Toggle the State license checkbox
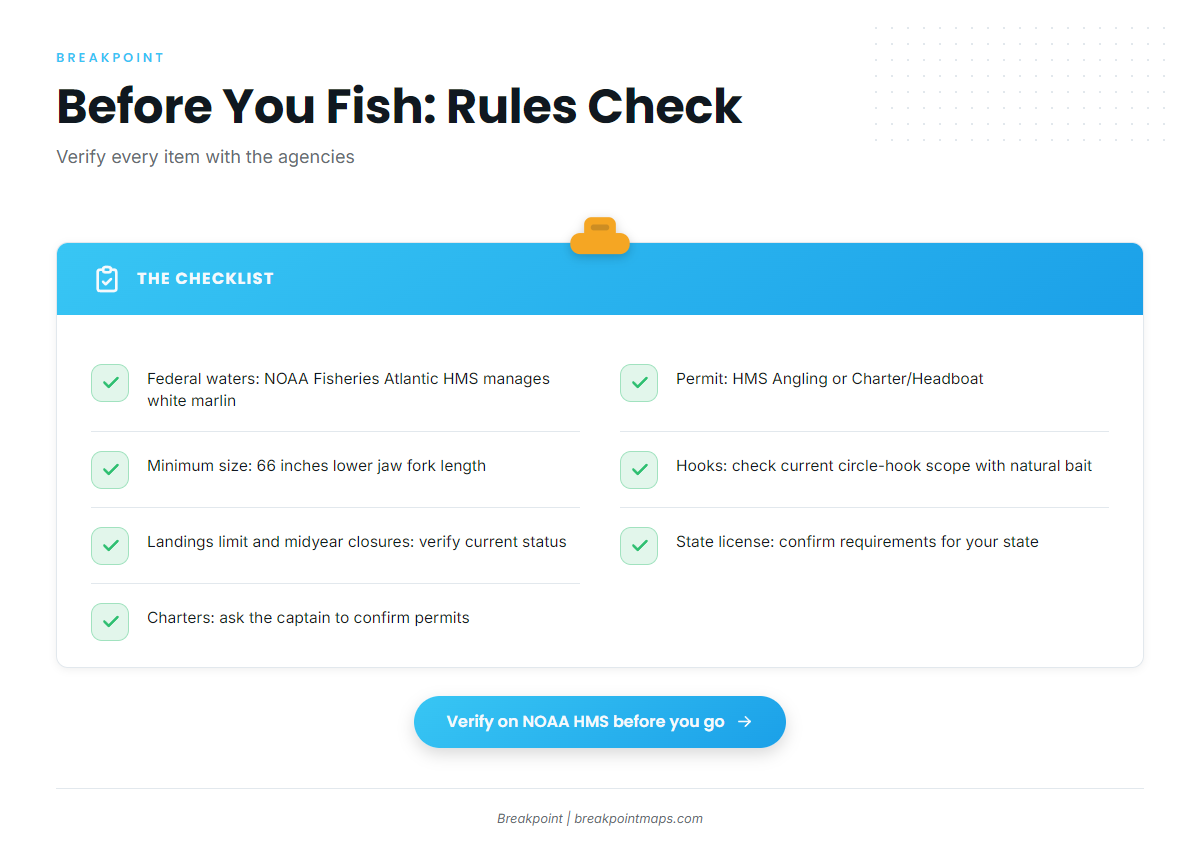The width and height of the screenshot is (1200, 853). [639, 546]
